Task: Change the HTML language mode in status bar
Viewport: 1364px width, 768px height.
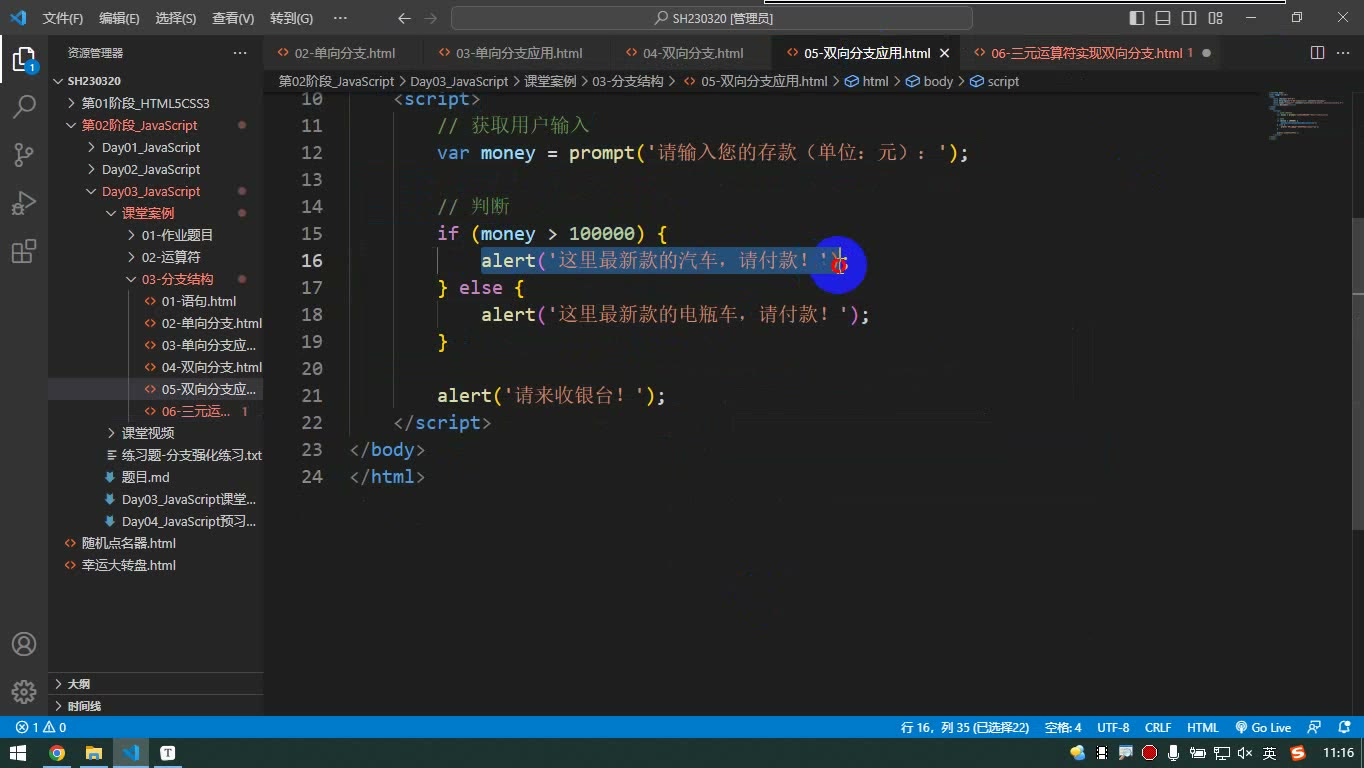Action: pyautogui.click(x=1202, y=728)
